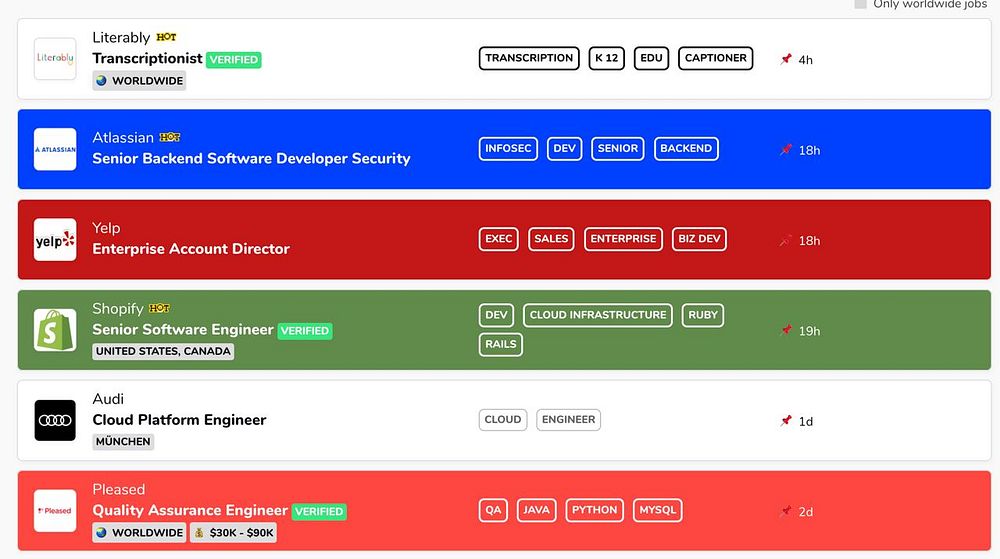Open the Cloud Platform Engineer job
1000x559 pixels.
pyautogui.click(x=179, y=420)
